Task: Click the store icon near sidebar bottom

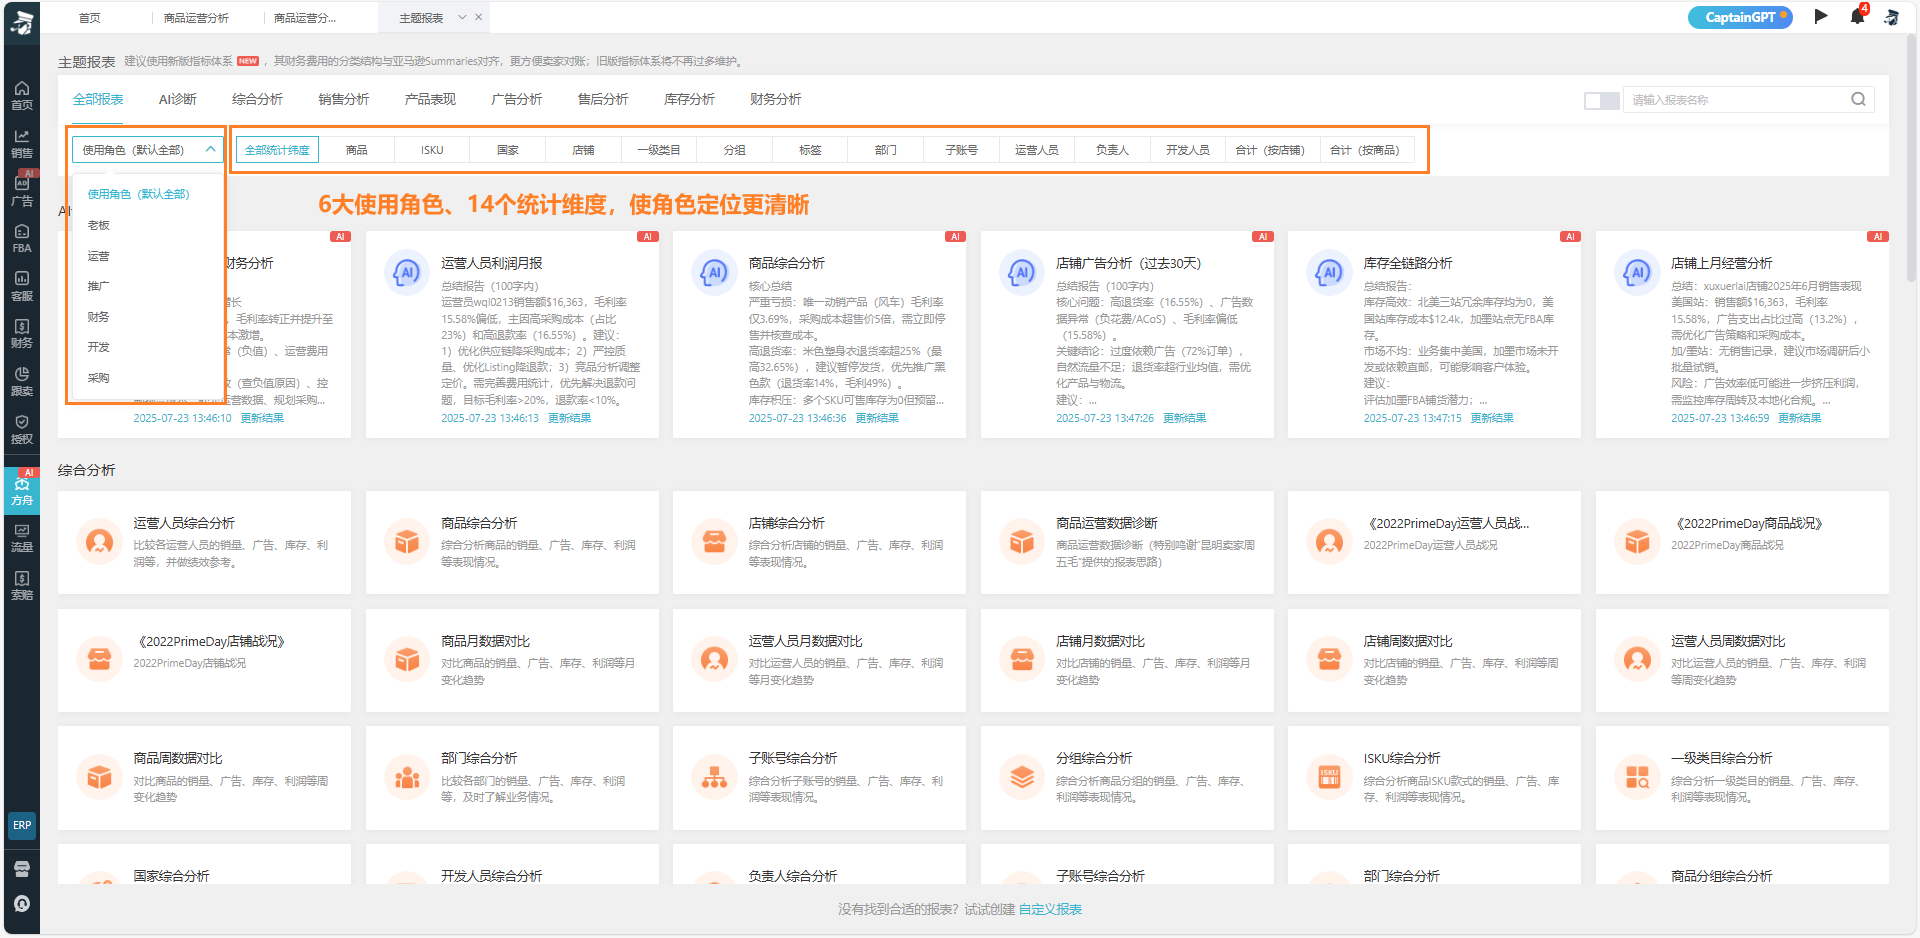Action: pyautogui.click(x=22, y=868)
